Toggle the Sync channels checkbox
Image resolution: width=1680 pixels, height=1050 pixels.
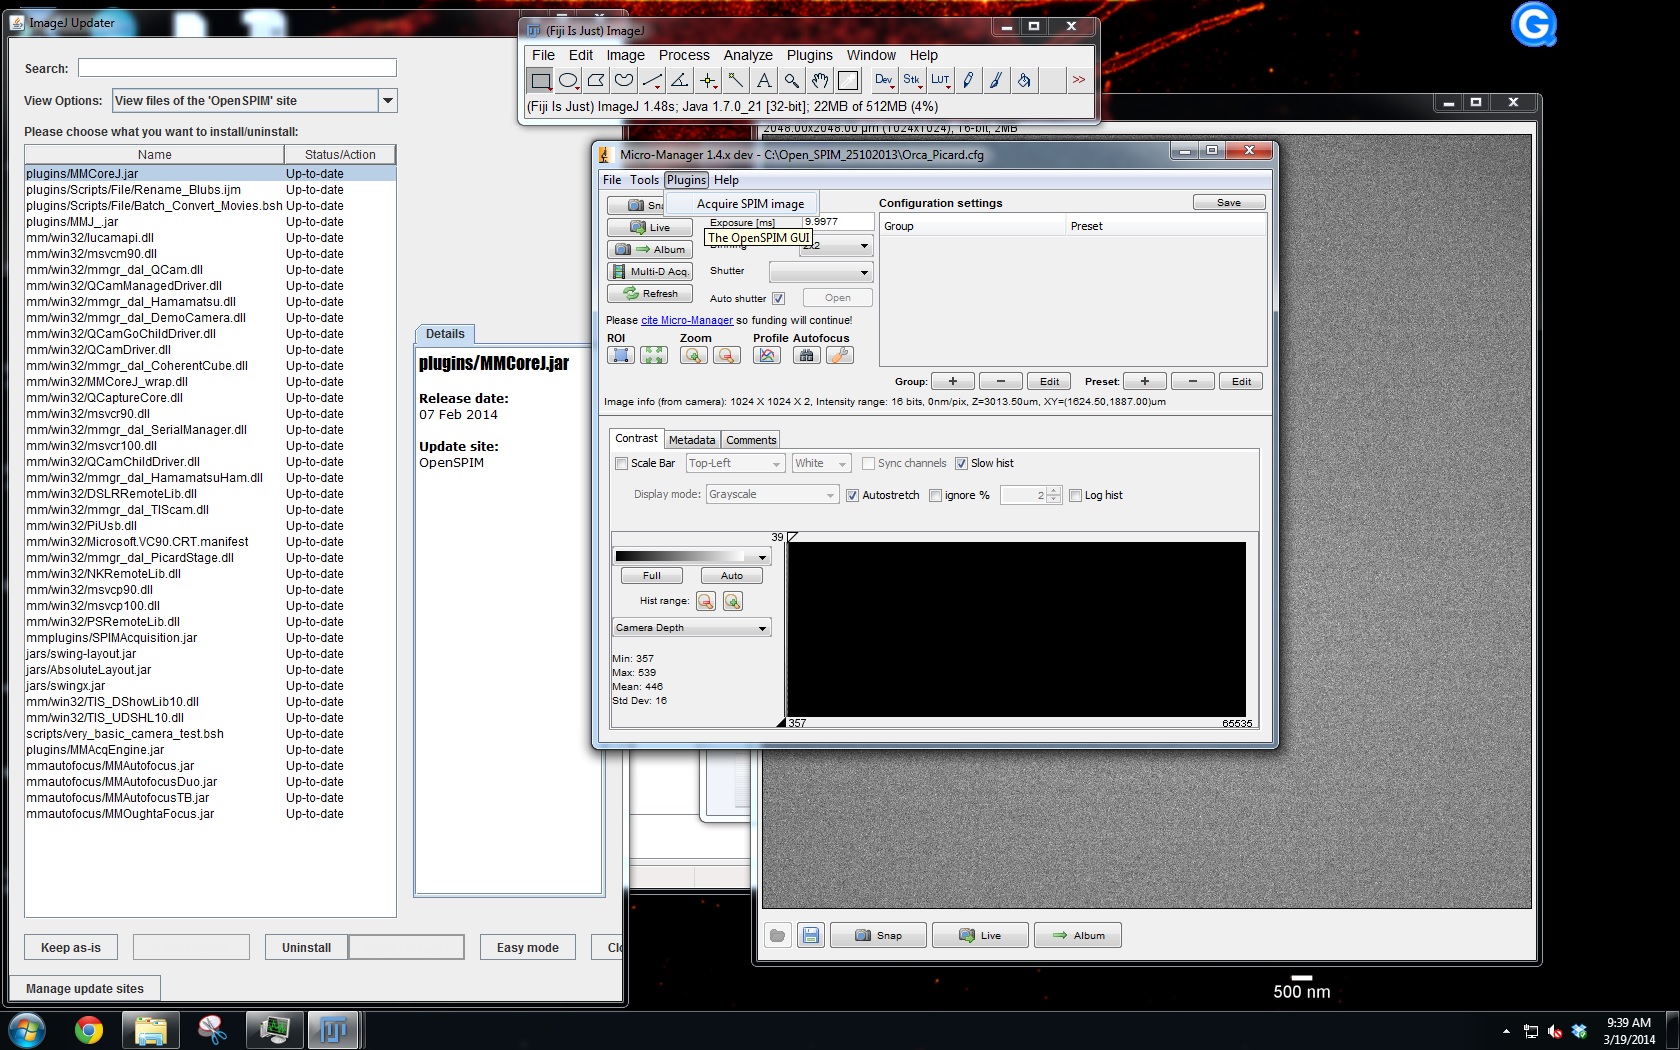point(868,464)
